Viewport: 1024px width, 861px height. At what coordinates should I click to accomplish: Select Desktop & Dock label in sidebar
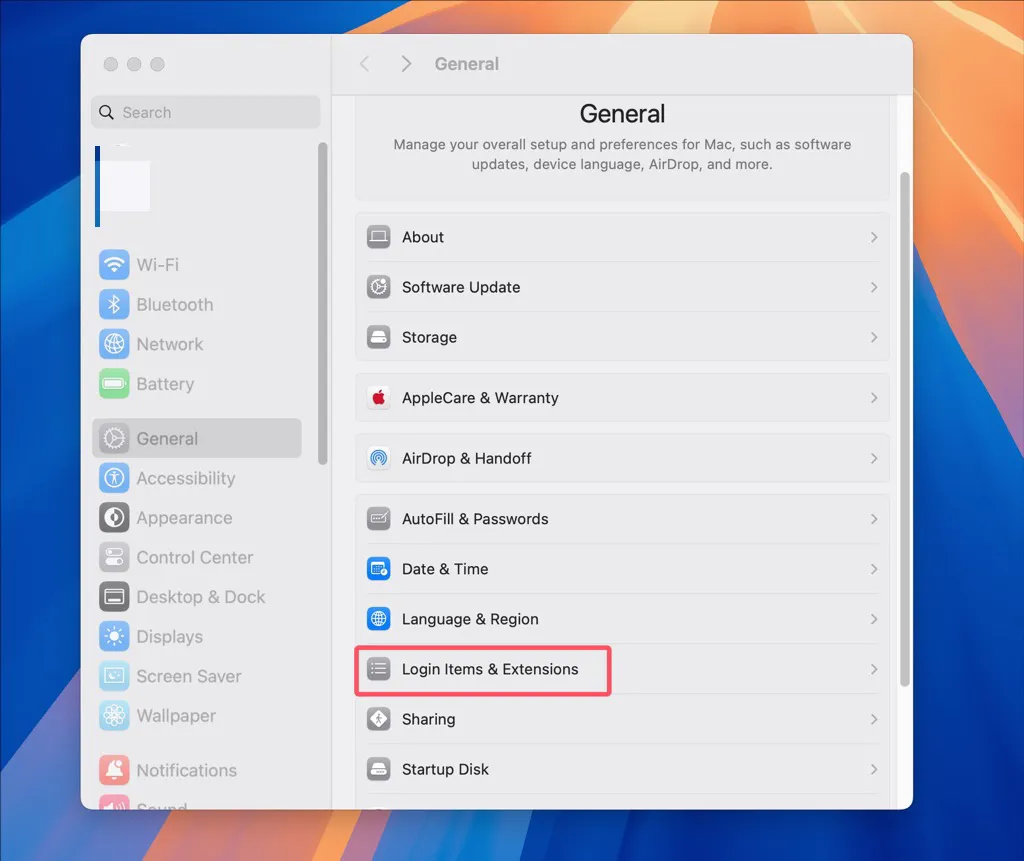200,597
